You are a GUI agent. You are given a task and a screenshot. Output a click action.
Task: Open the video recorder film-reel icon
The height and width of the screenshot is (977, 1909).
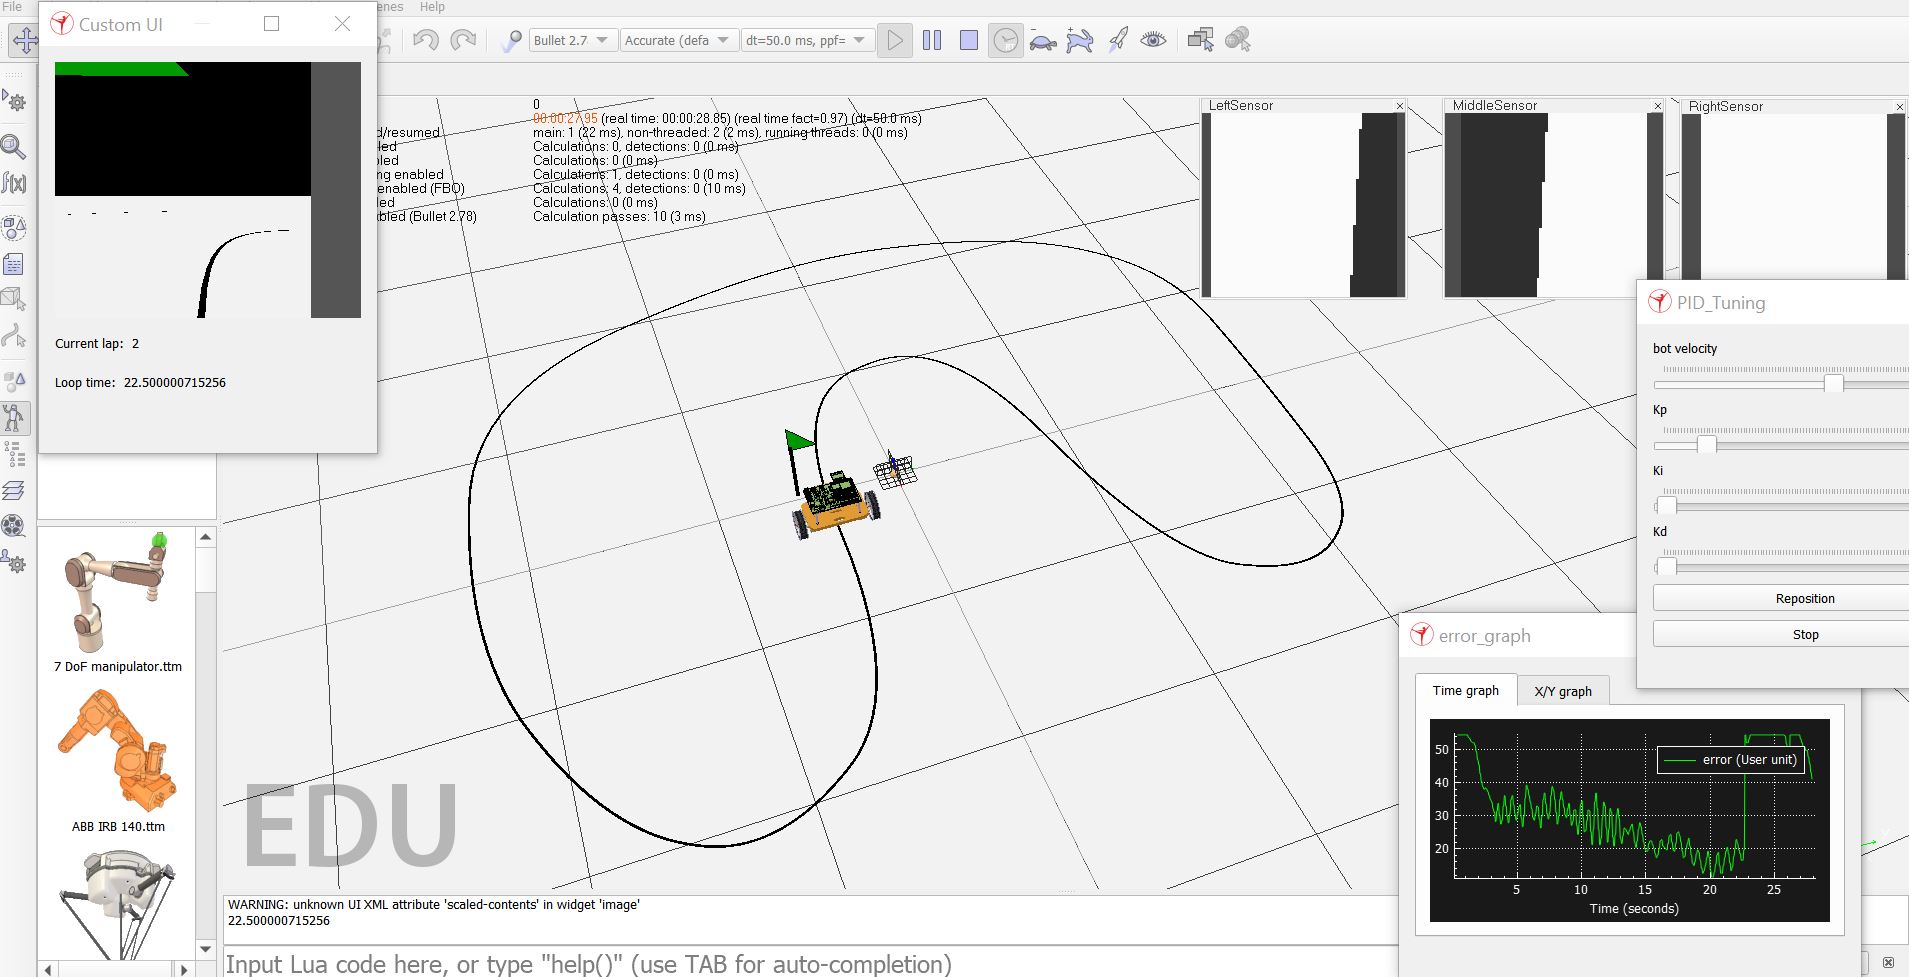click(x=14, y=526)
